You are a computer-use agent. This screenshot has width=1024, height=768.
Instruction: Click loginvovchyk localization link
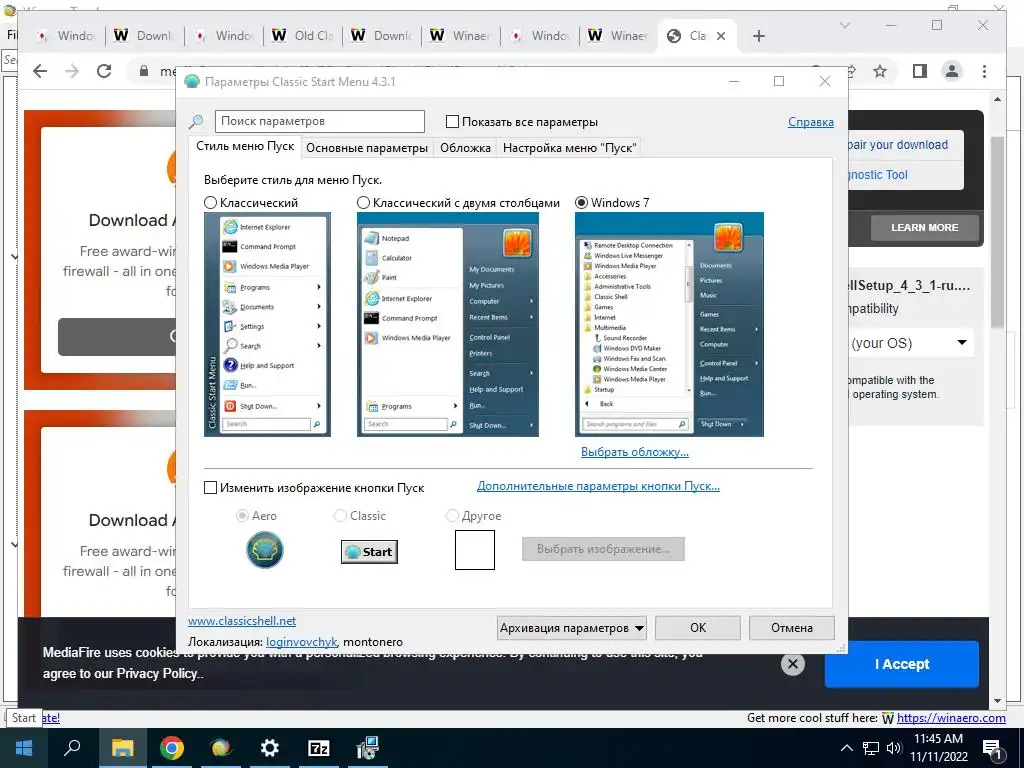pos(302,642)
